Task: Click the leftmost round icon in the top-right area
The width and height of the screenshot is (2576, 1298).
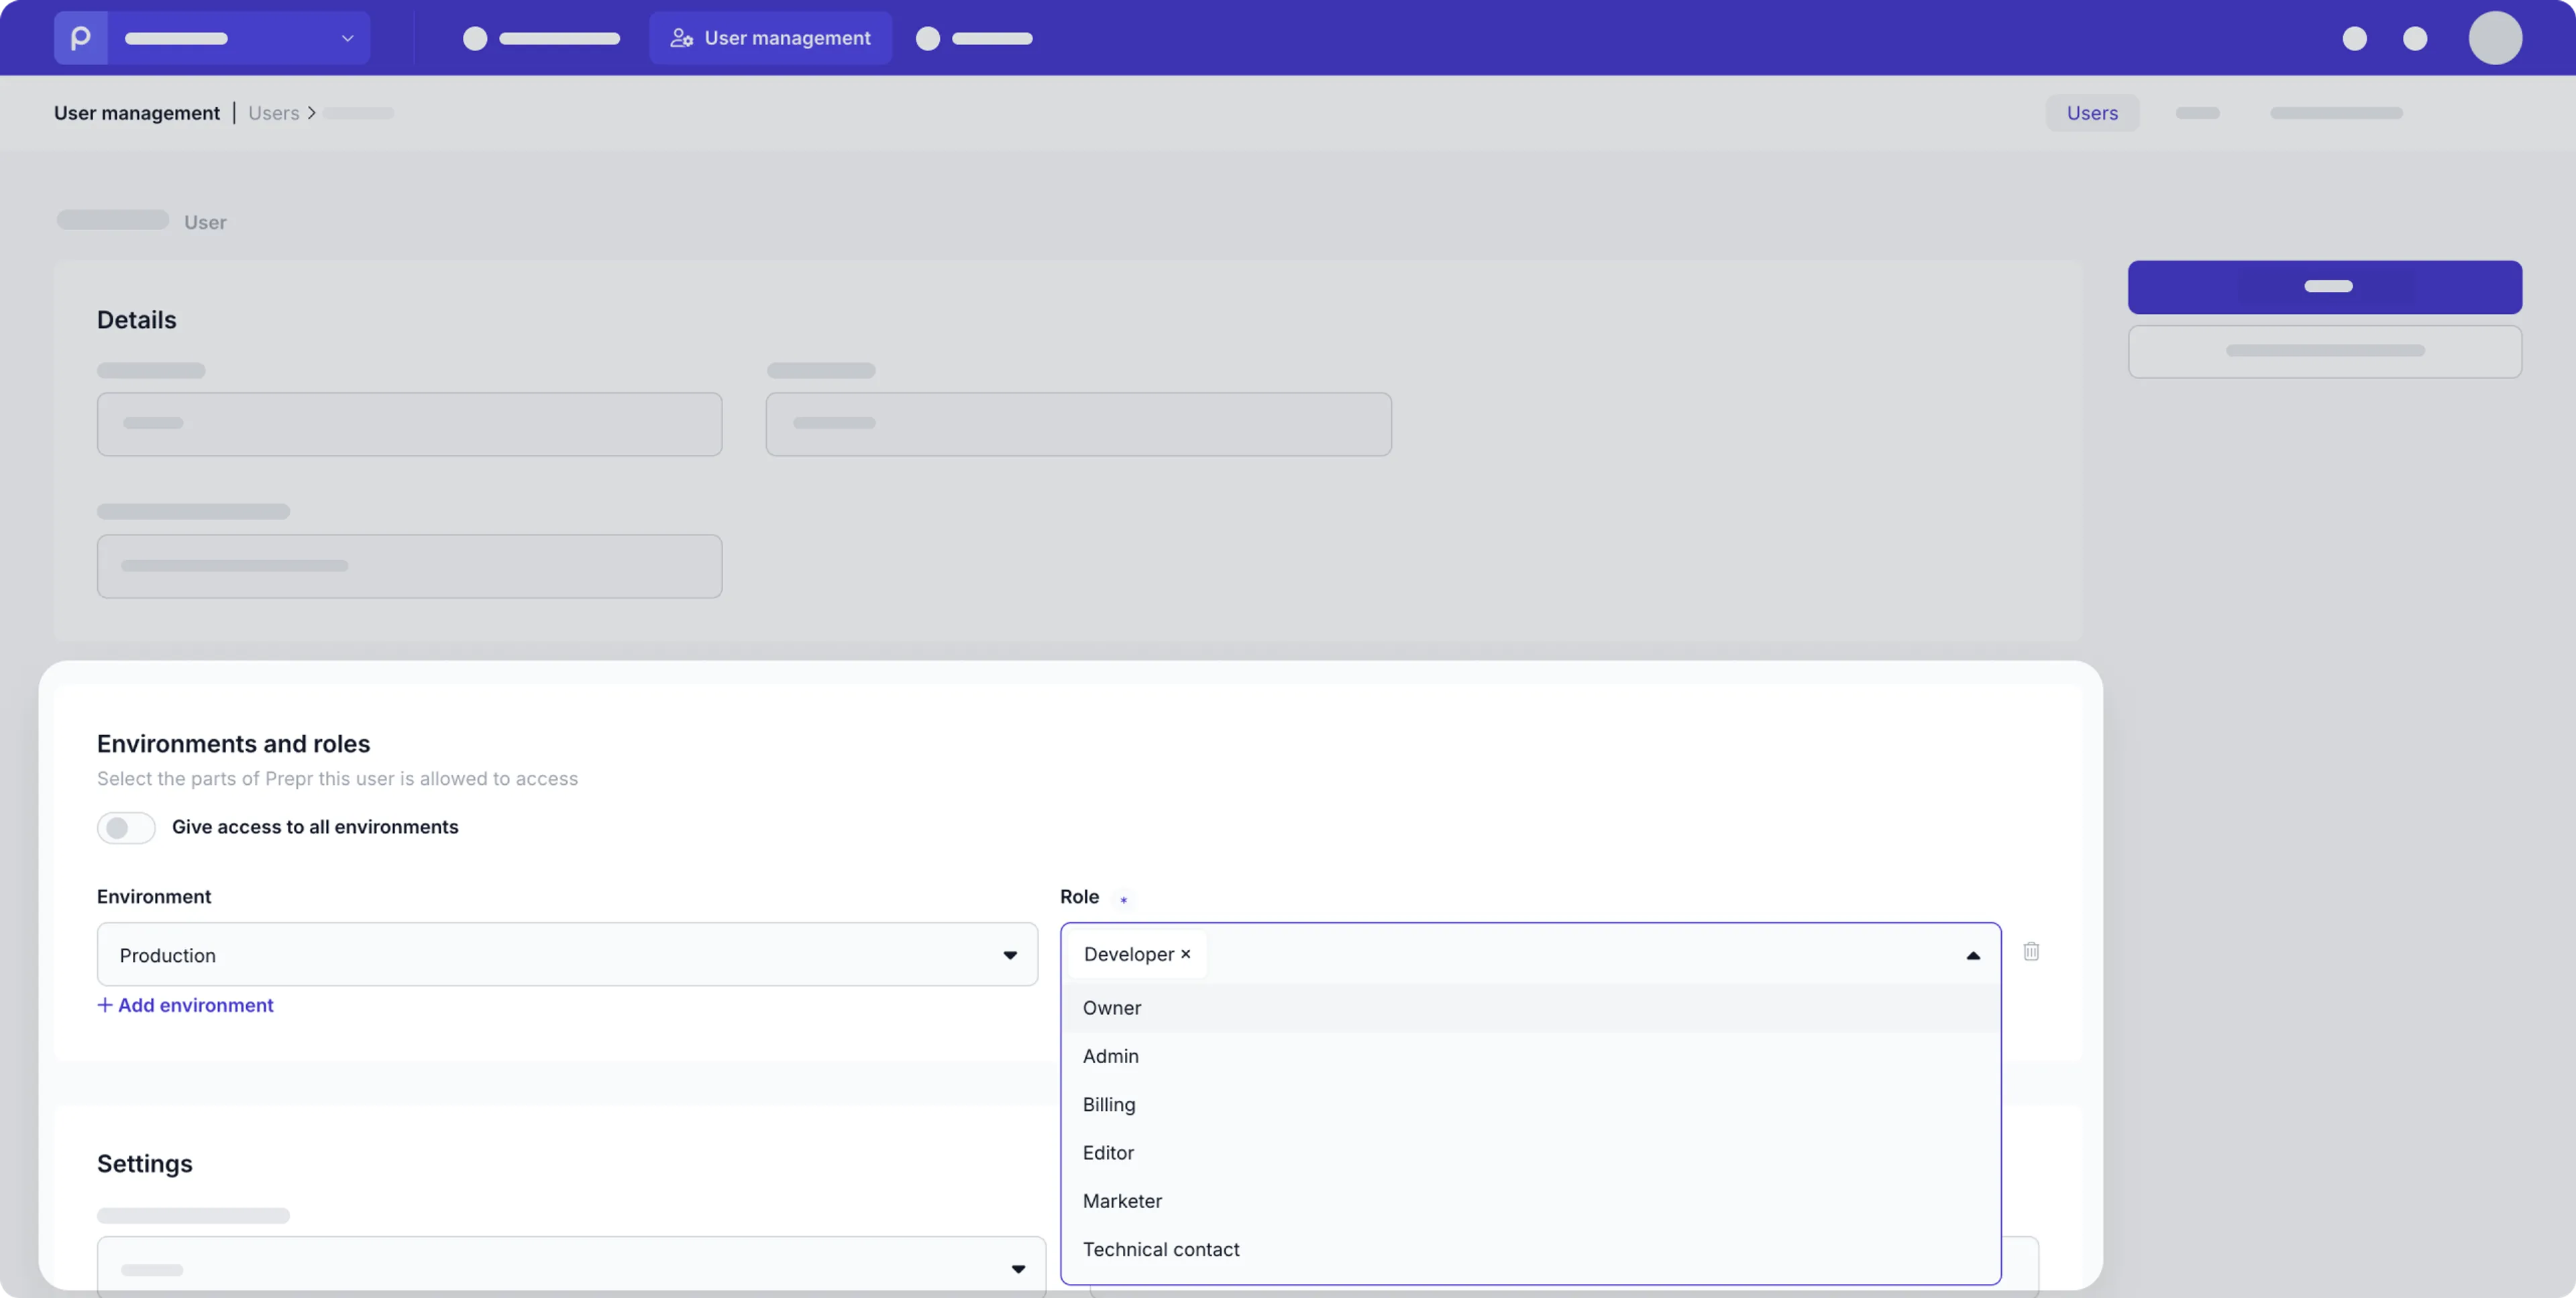Action: tap(2354, 38)
